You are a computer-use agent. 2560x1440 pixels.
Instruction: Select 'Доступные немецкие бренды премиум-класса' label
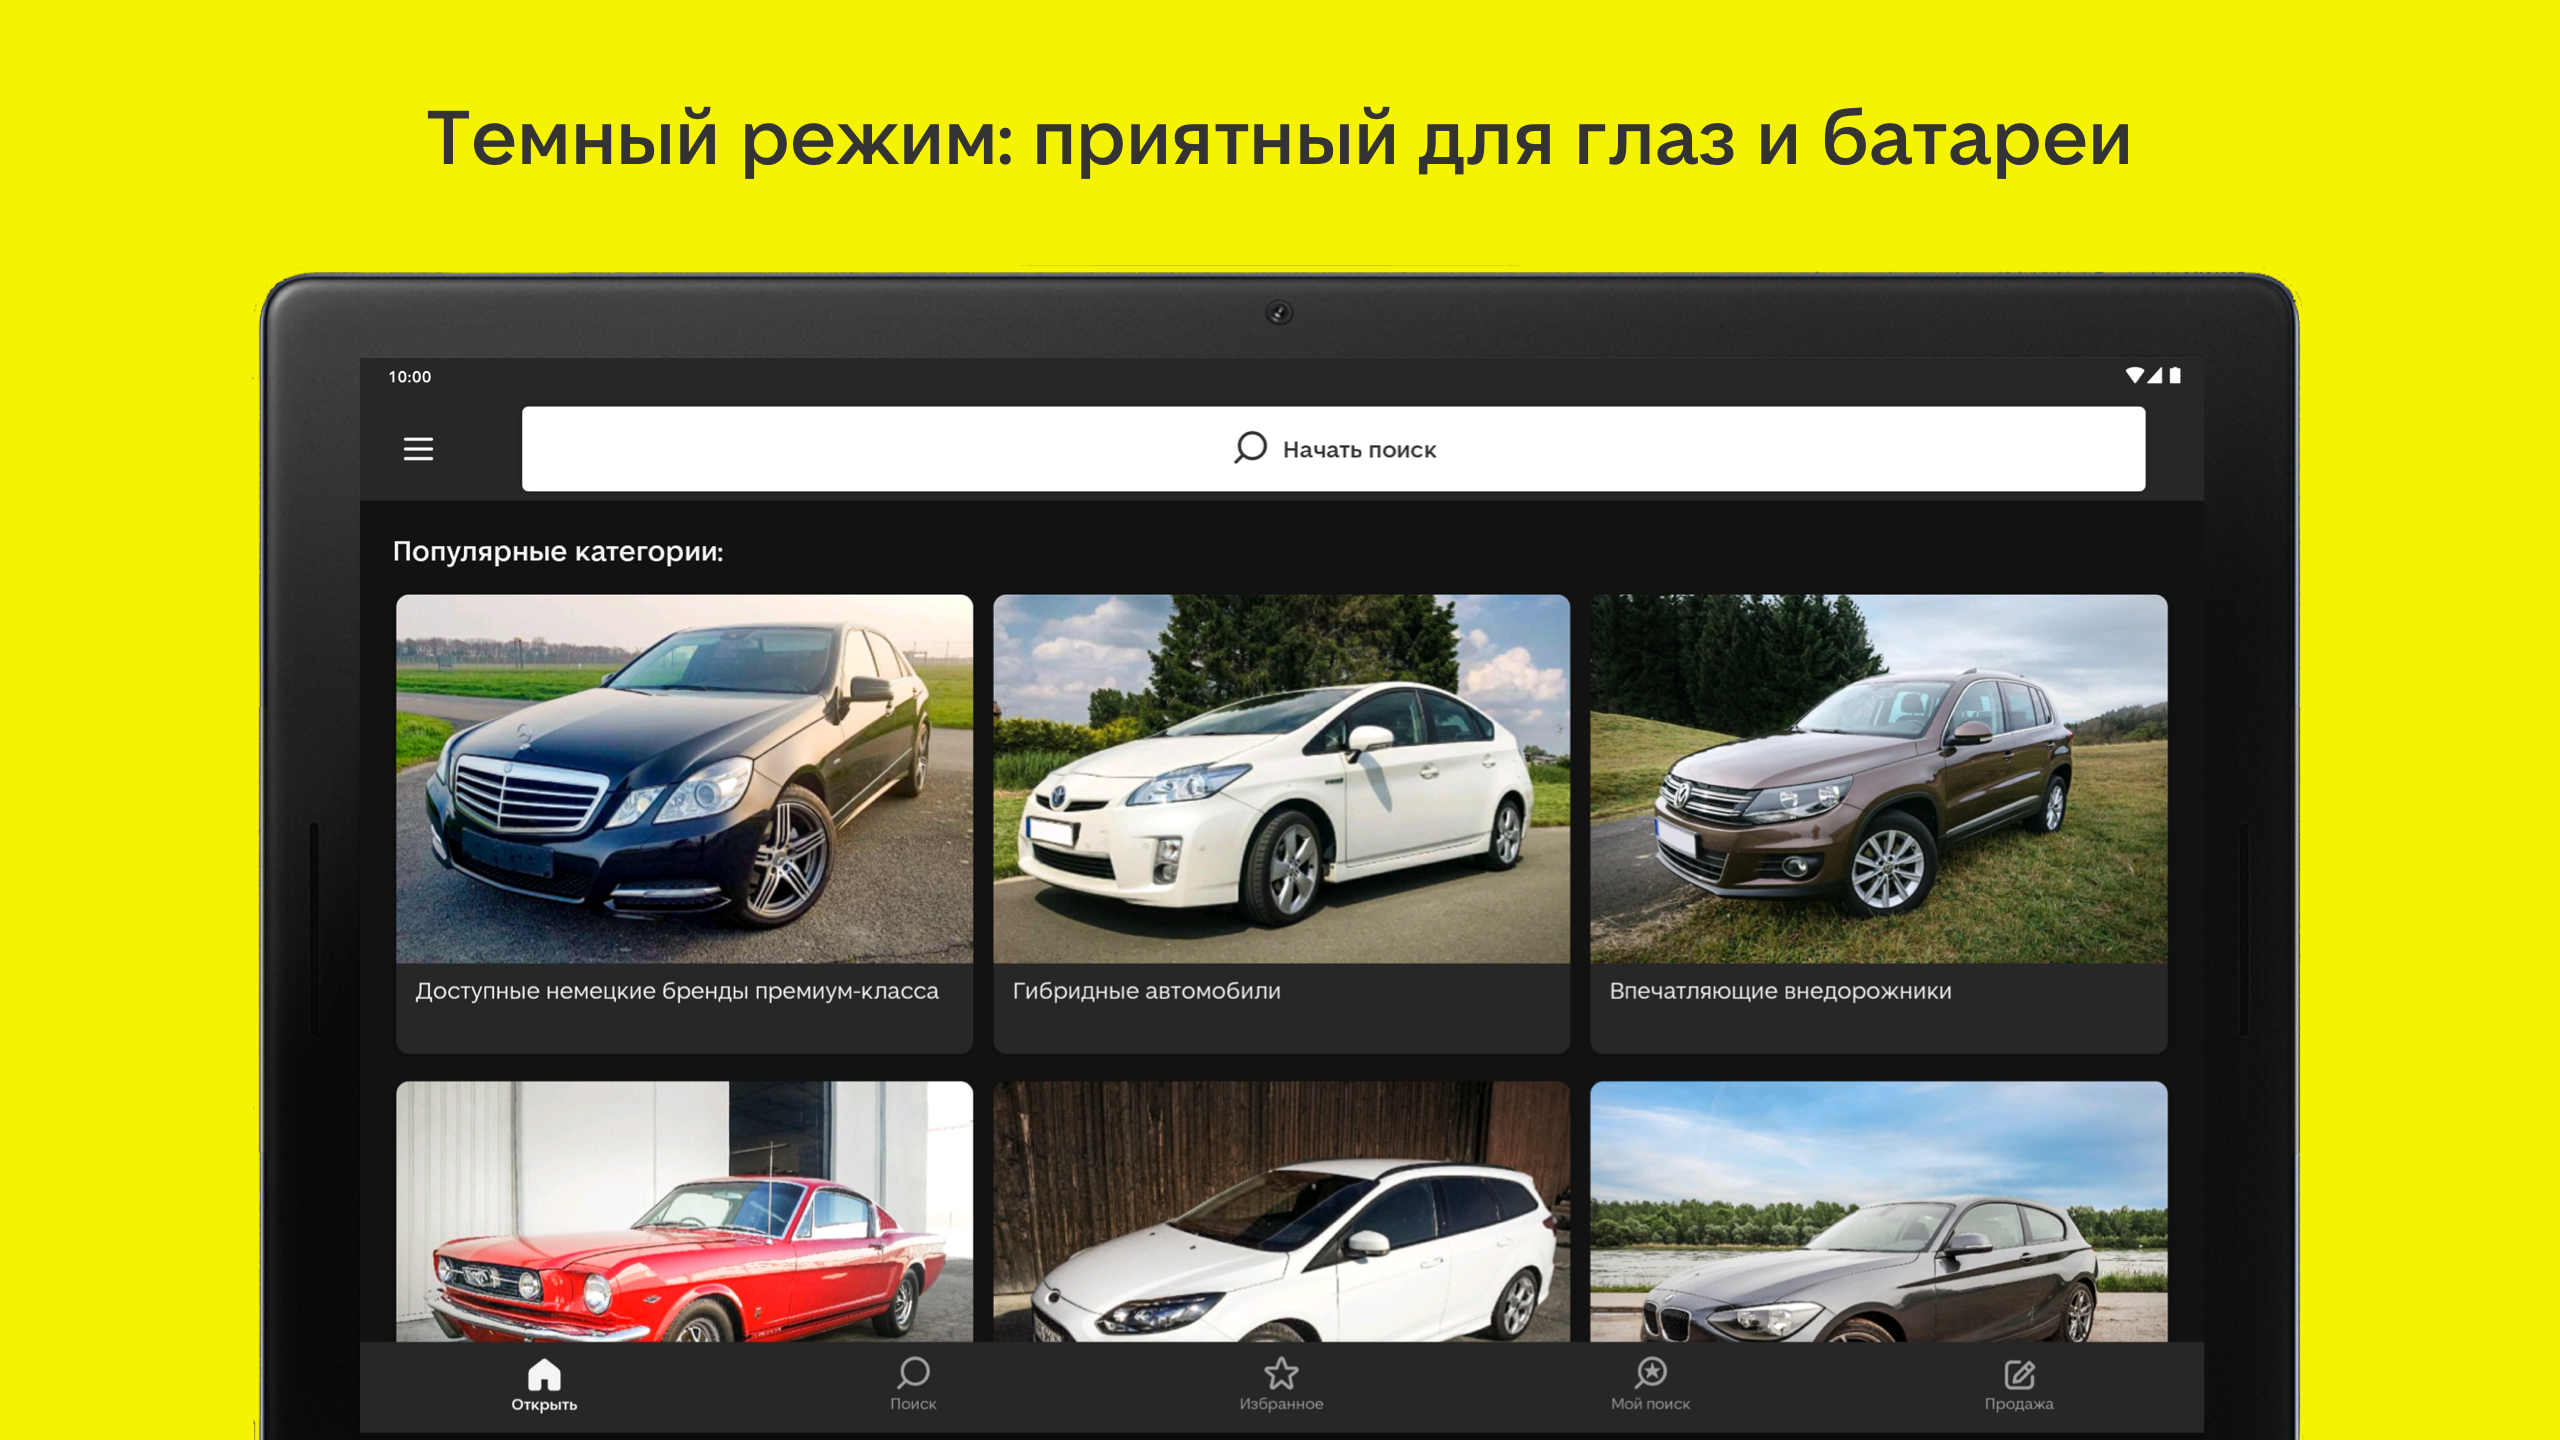point(677,991)
